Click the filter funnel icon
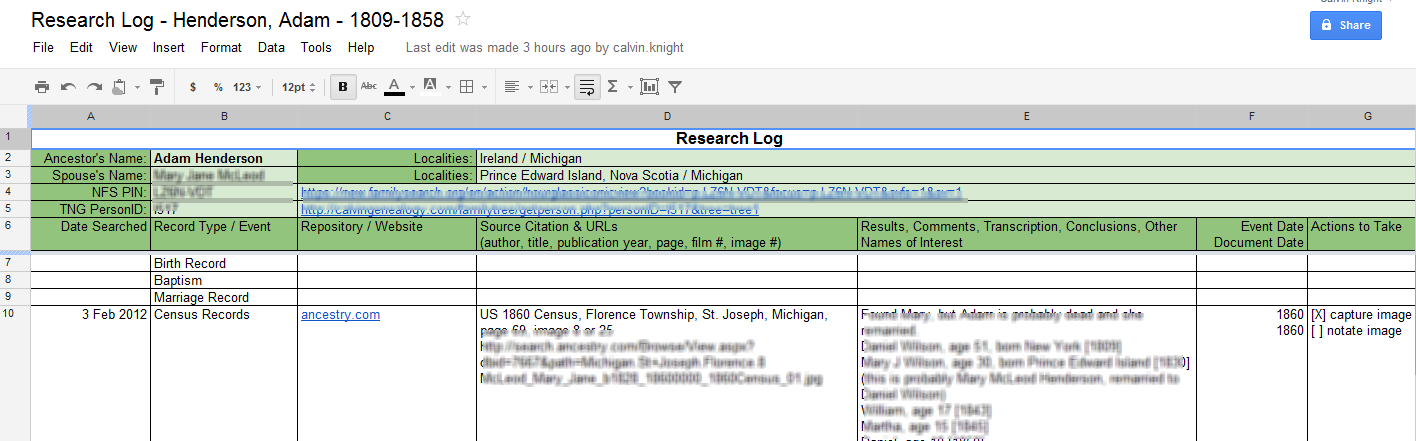 675,87
